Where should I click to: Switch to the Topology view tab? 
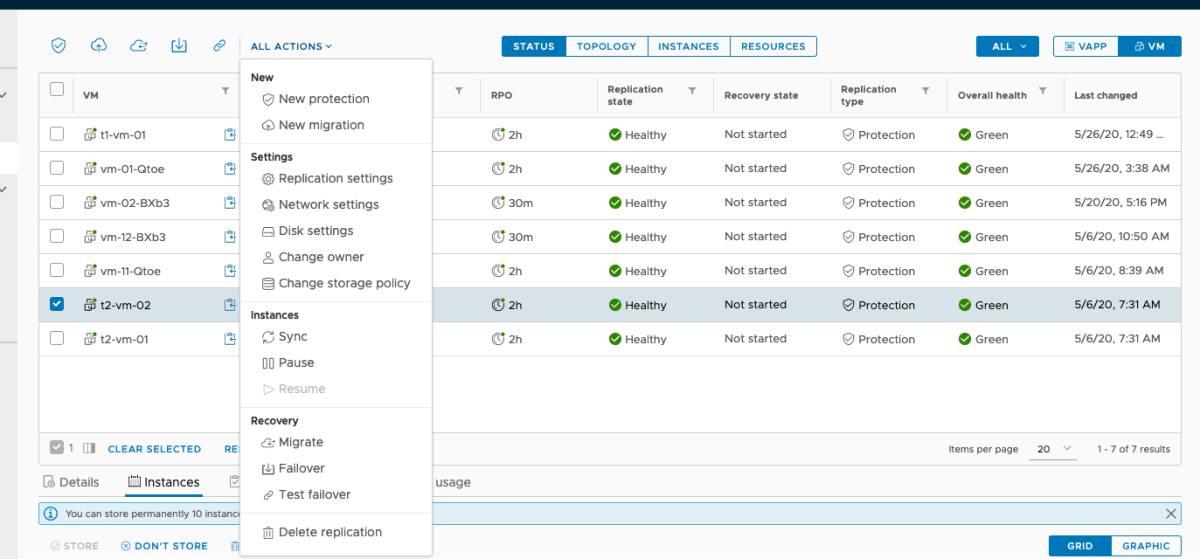pos(606,46)
